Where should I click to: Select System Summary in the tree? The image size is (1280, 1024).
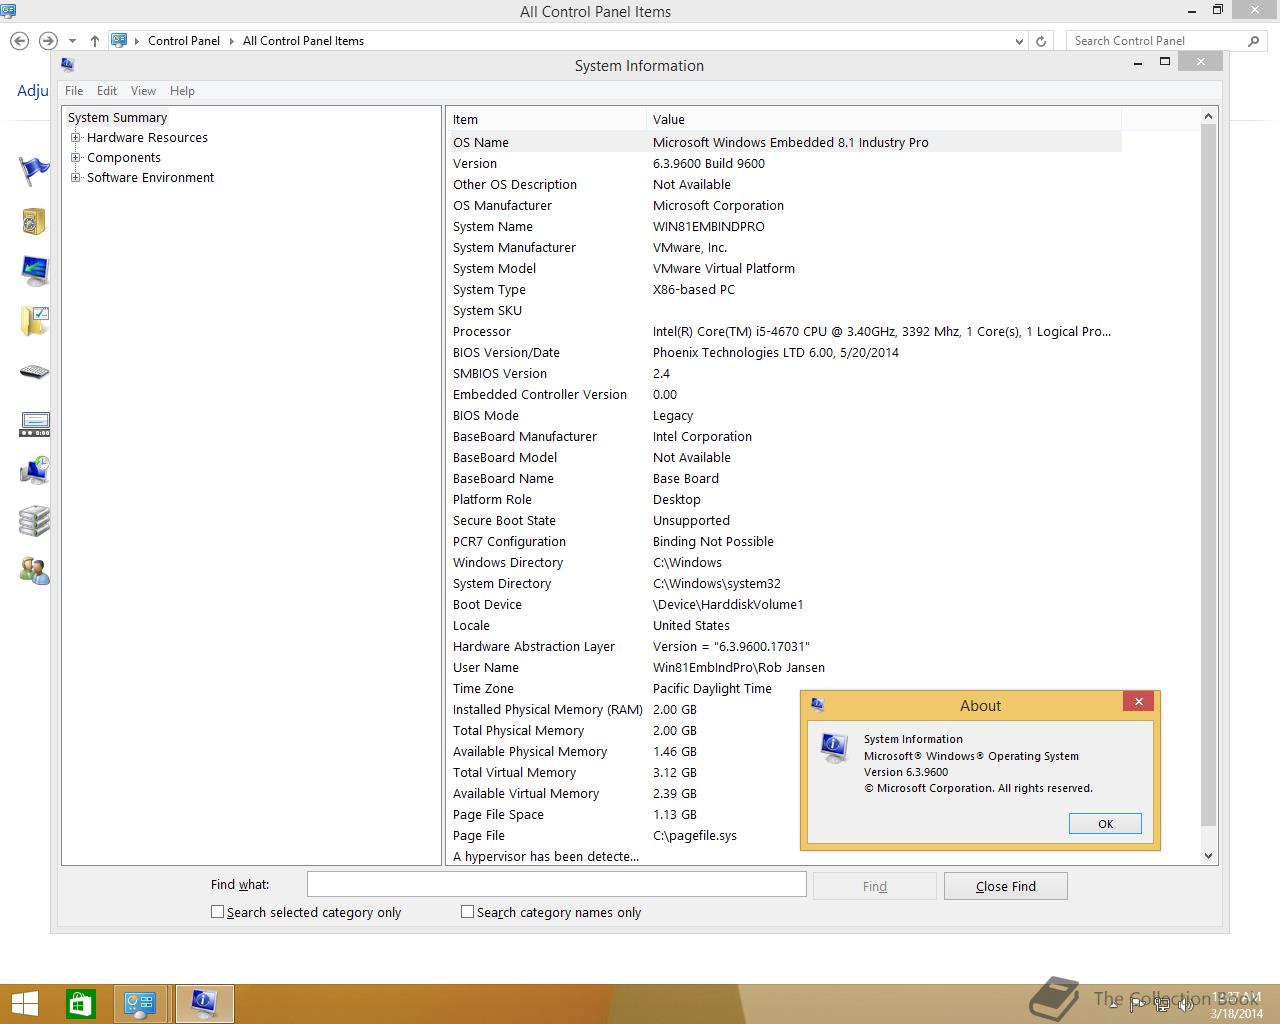(x=117, y=118)
